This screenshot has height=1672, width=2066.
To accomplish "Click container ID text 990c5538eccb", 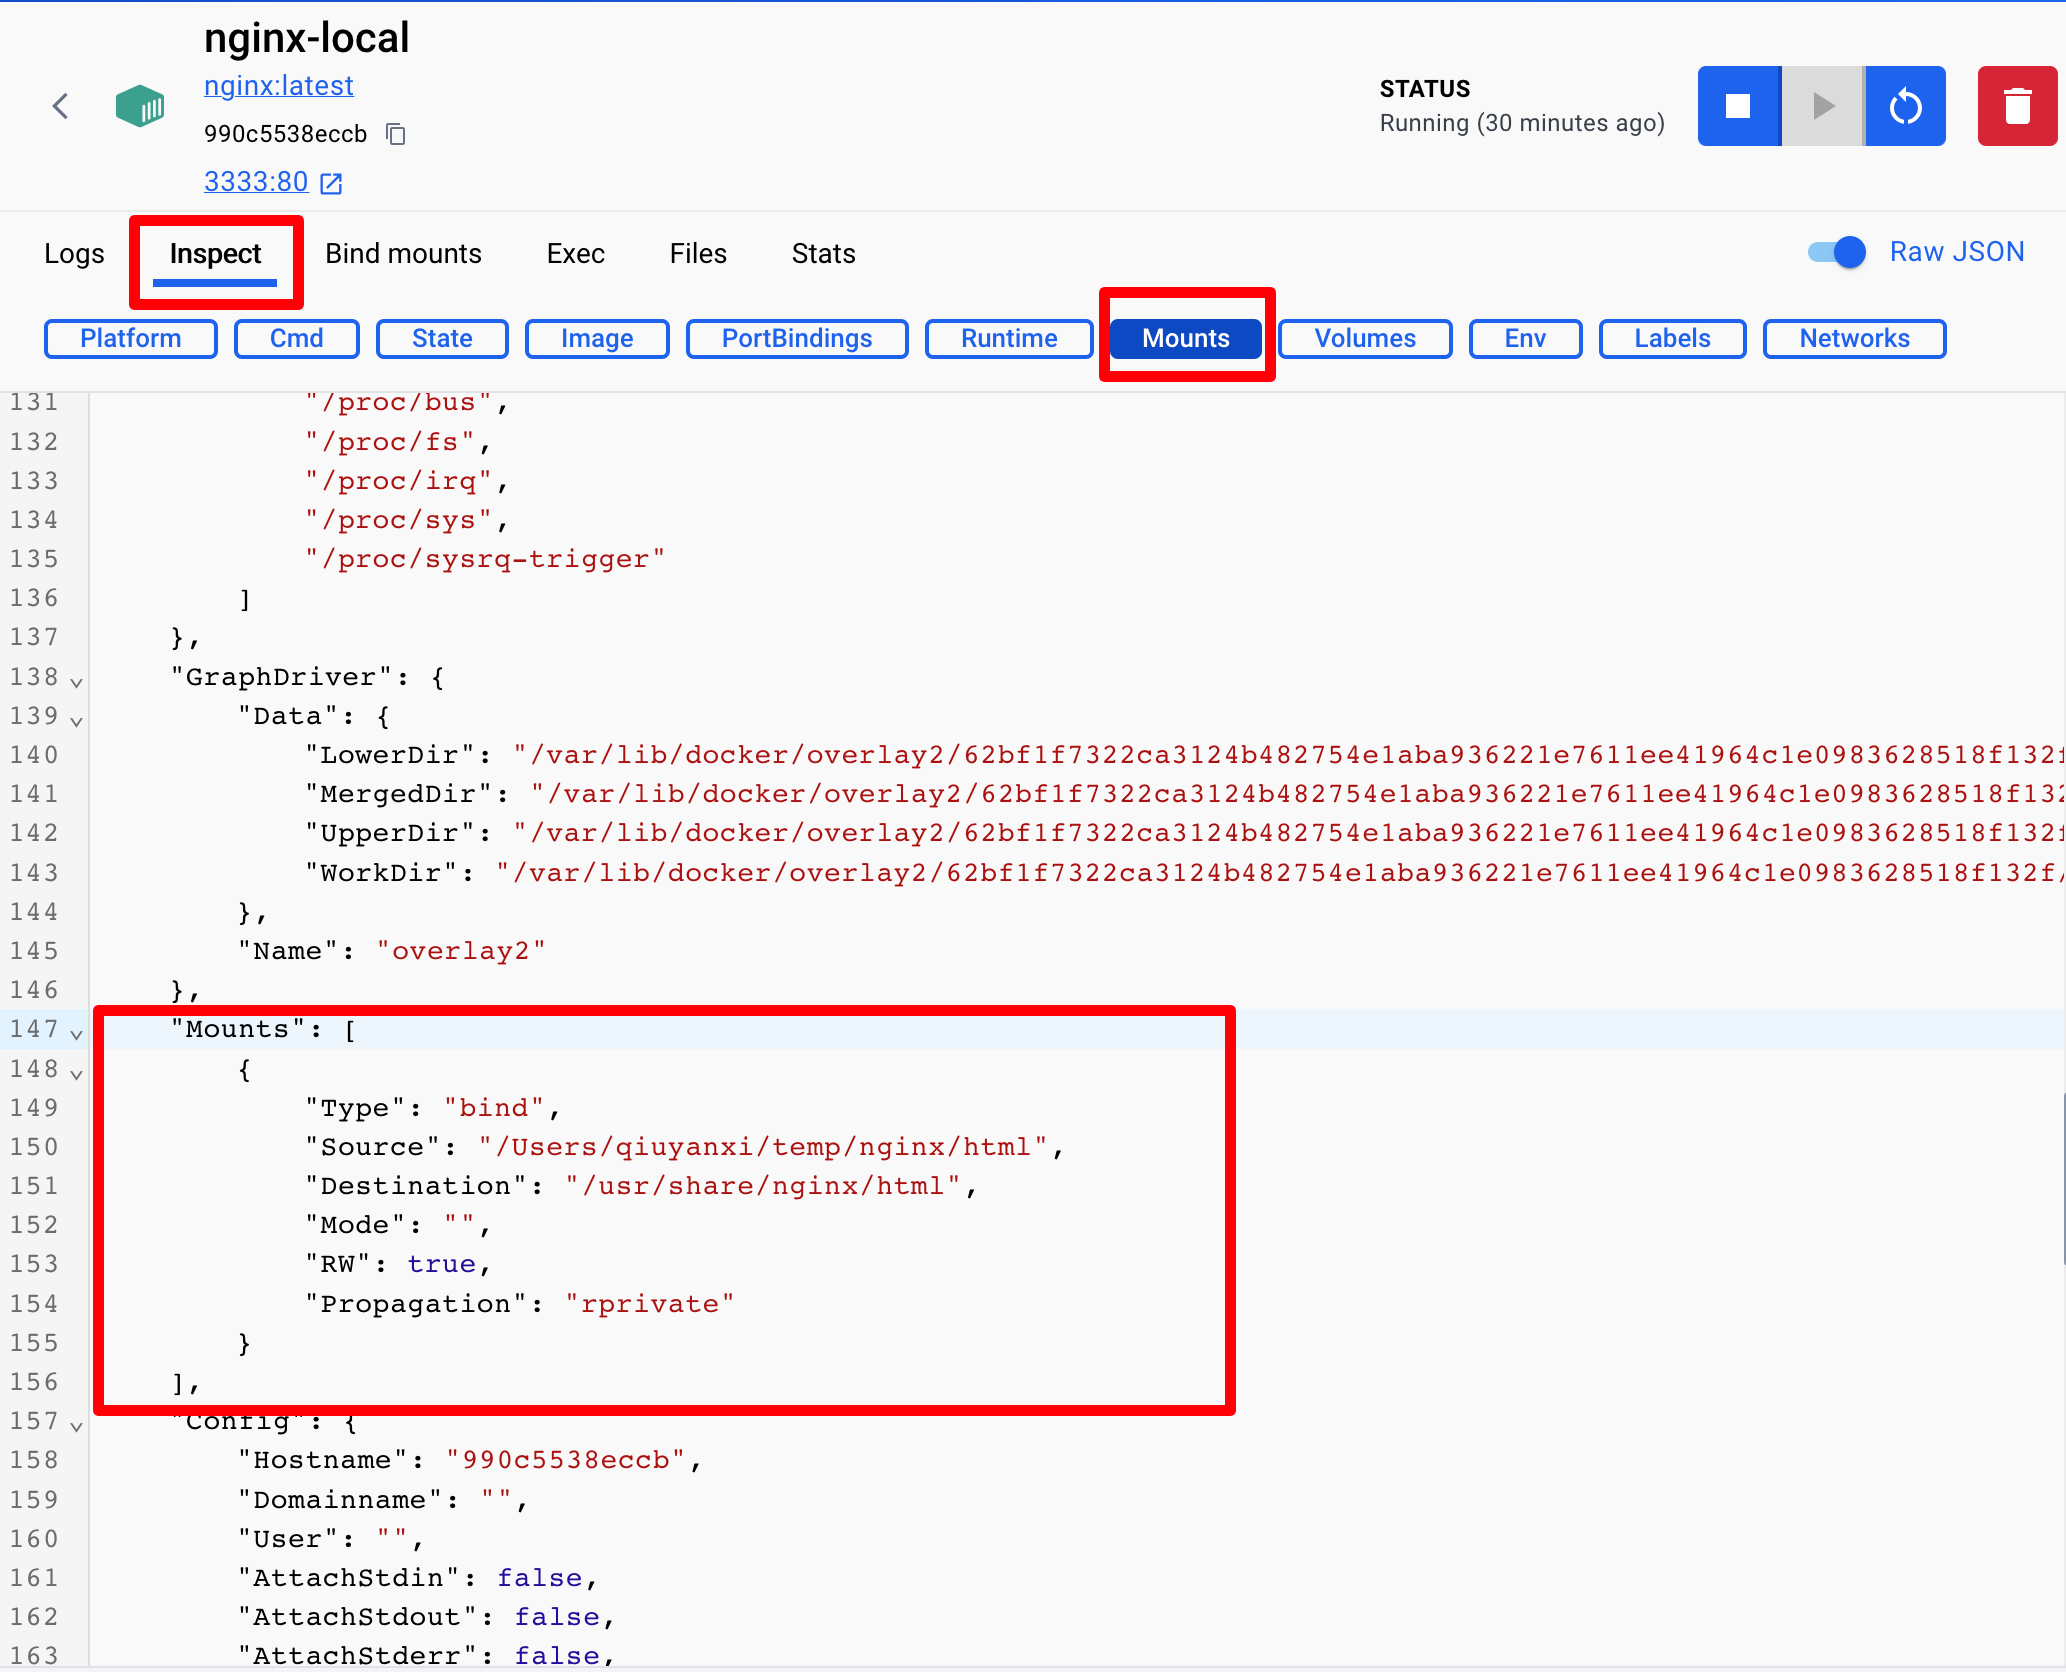I will pos(285,134).
